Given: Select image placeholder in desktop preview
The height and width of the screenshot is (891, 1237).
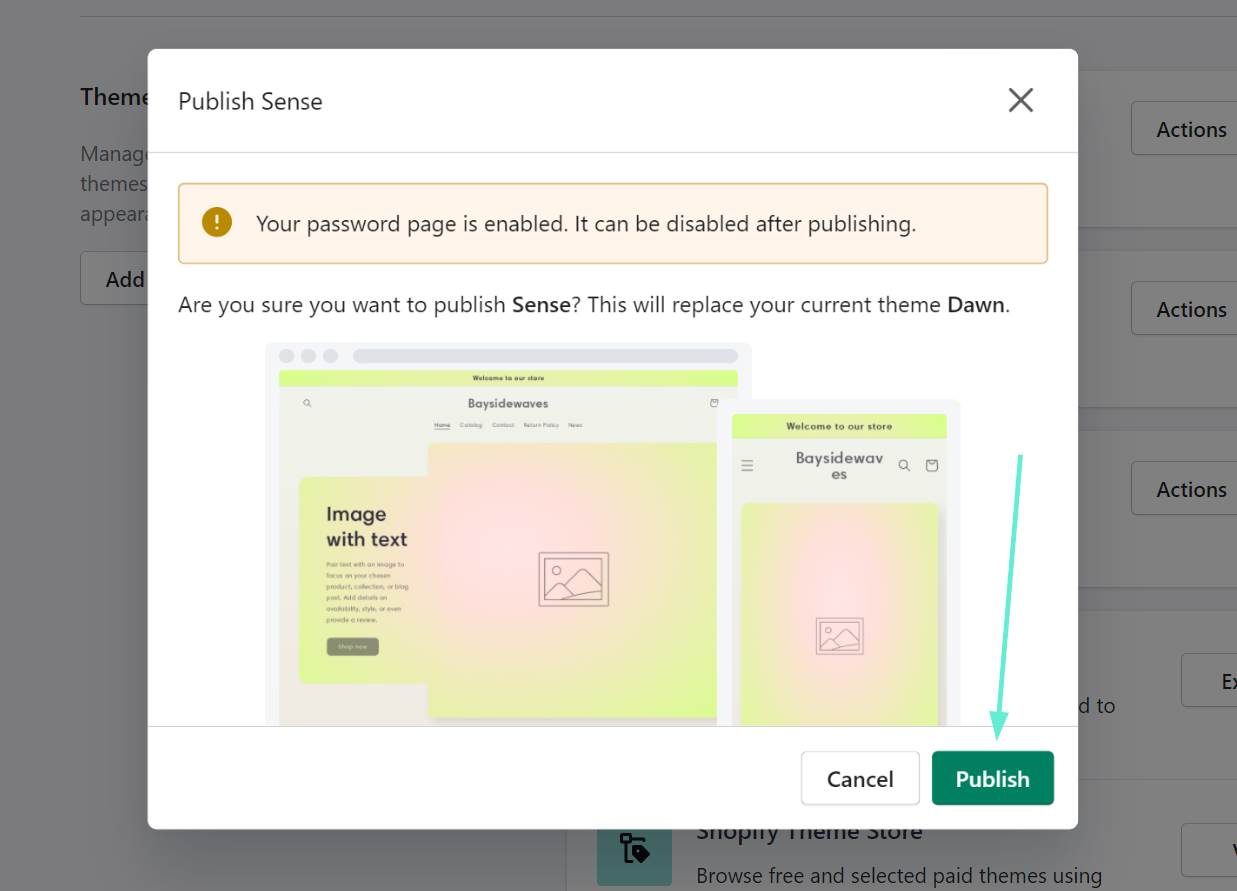Looking at the screenshot, I should [573, 579].
